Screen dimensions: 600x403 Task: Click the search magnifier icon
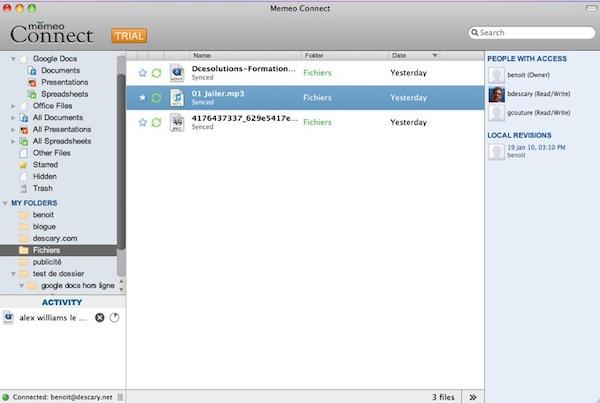[474, 33]
